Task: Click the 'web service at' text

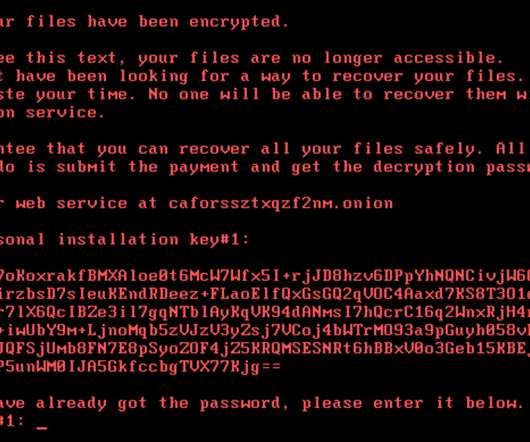Action: (x=86, y=203)
